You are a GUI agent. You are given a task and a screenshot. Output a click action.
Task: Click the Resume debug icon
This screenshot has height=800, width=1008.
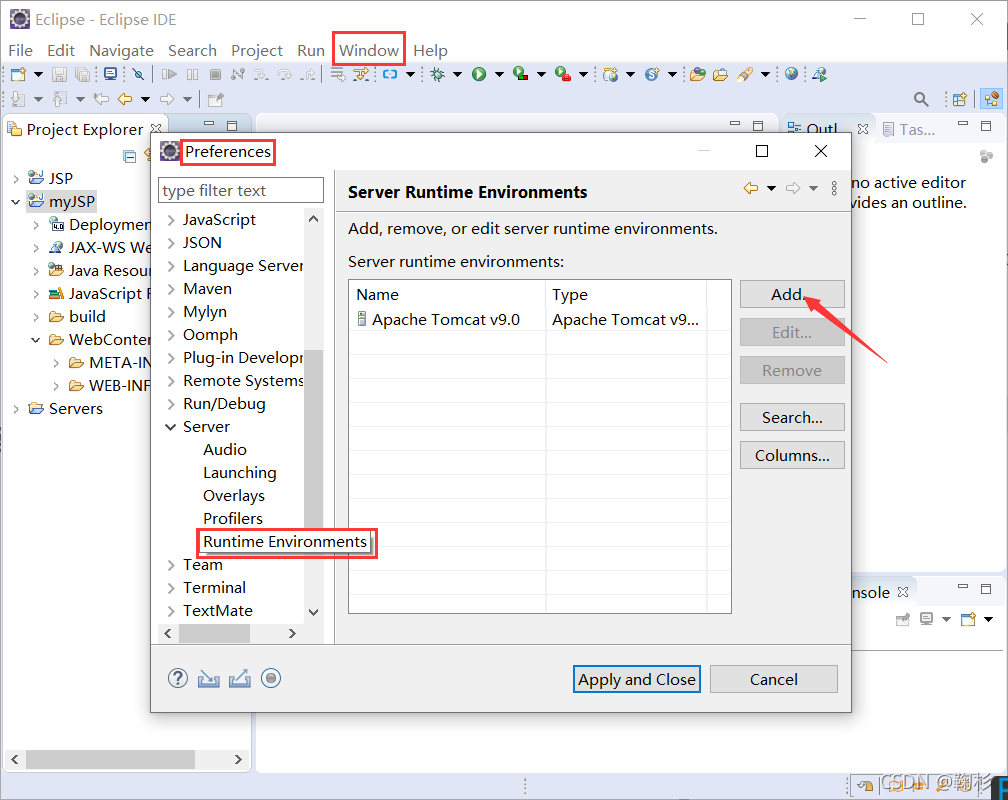point(169,75)
